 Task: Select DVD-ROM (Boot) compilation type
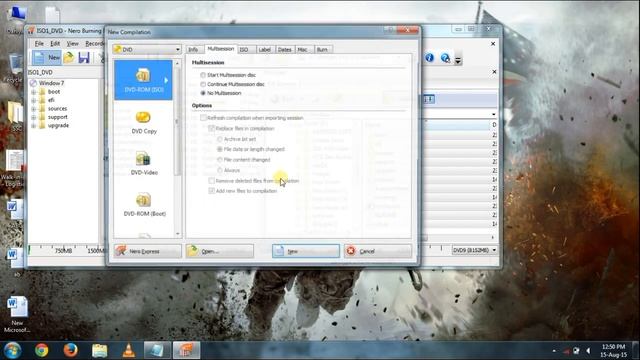click(x=144, y=205)
